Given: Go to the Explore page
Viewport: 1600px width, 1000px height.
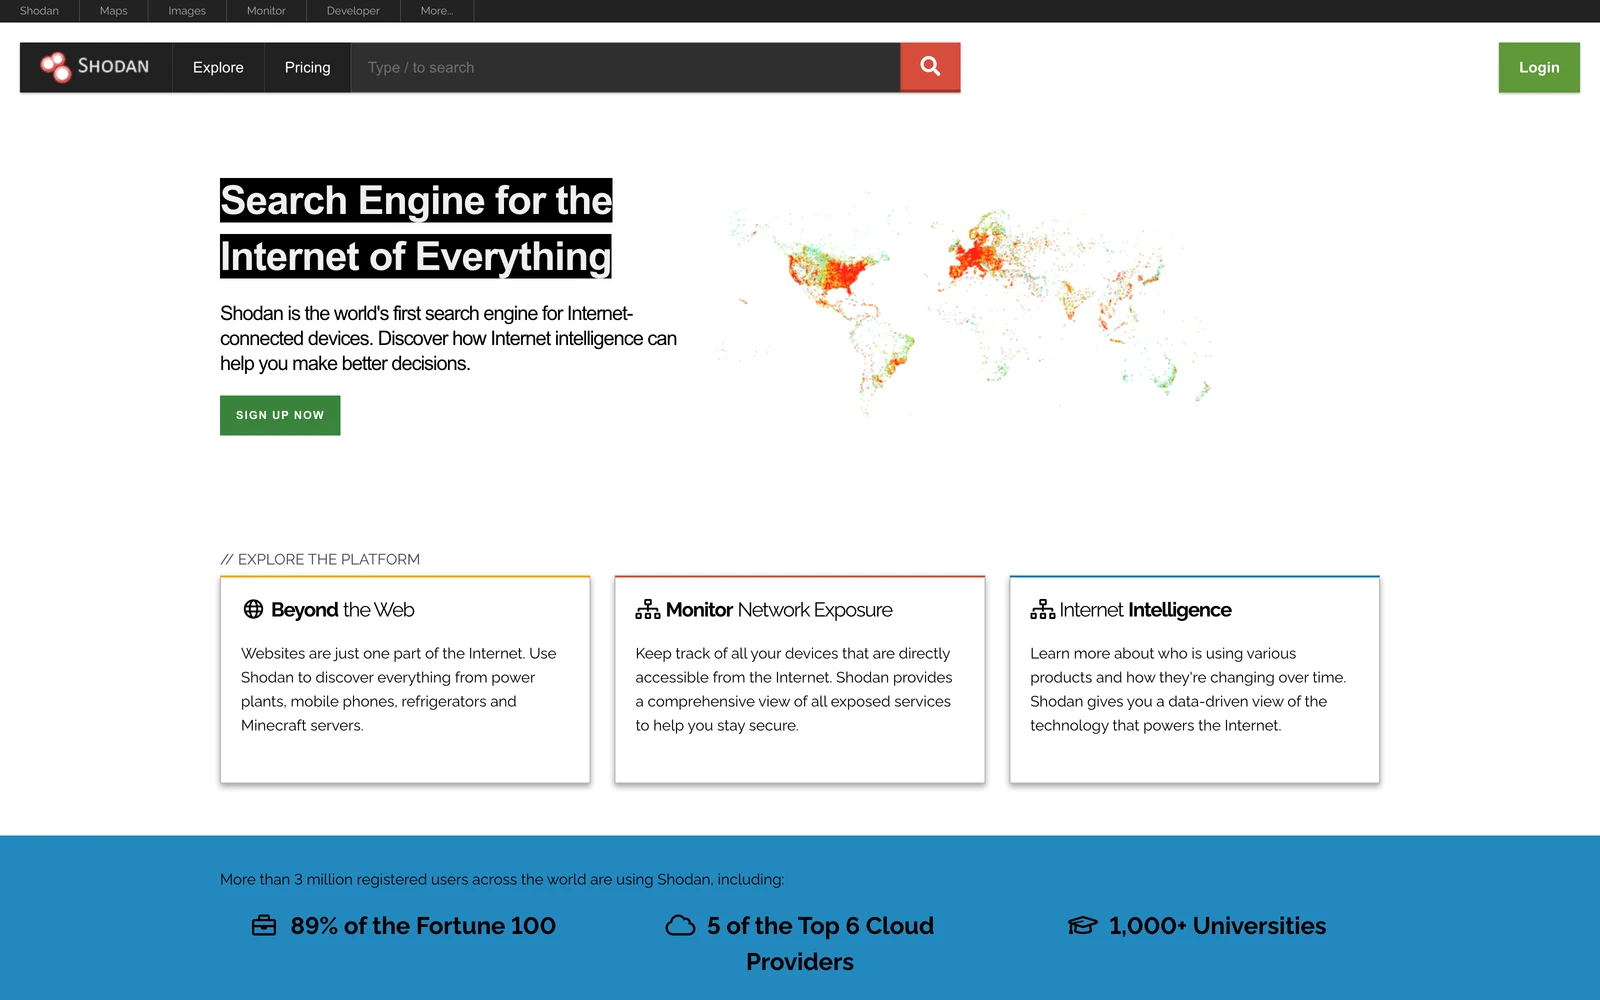Looking at the screenshot, I should [x=218, y=67].
